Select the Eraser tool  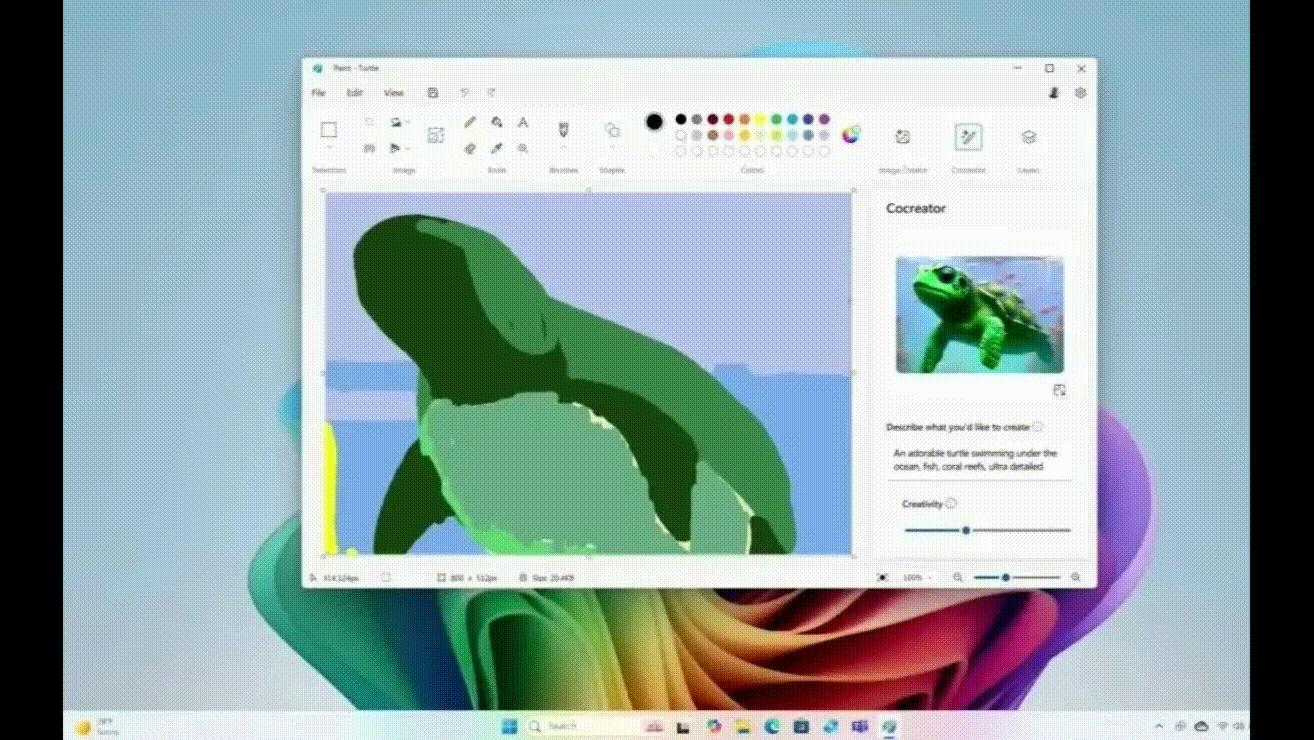coord(470,148)
